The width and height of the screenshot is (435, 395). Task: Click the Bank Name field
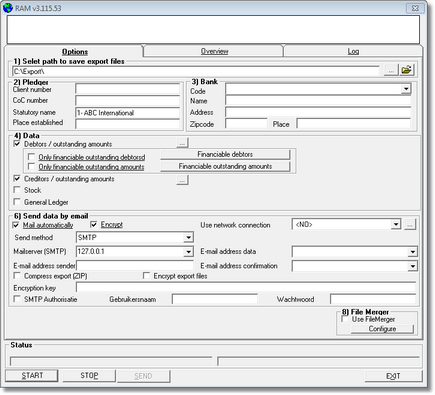(318, 100)
